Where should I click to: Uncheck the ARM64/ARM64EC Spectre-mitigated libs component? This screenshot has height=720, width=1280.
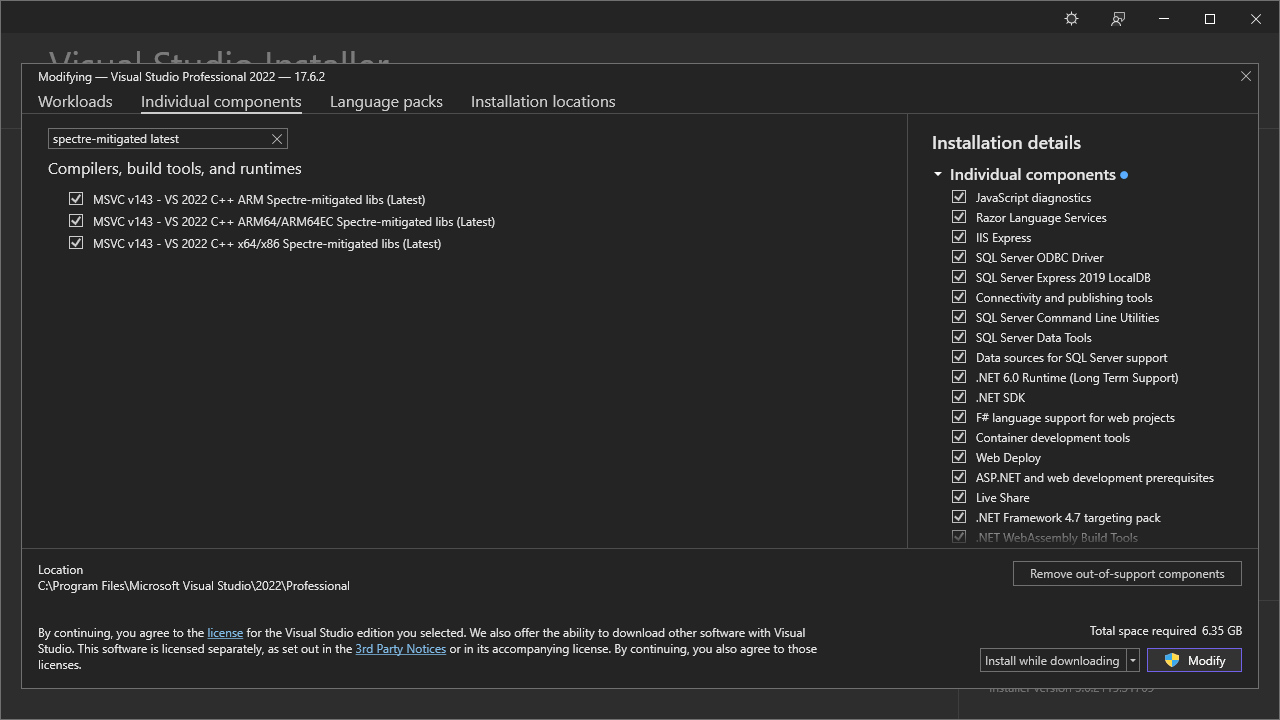(x=76, y=221)
